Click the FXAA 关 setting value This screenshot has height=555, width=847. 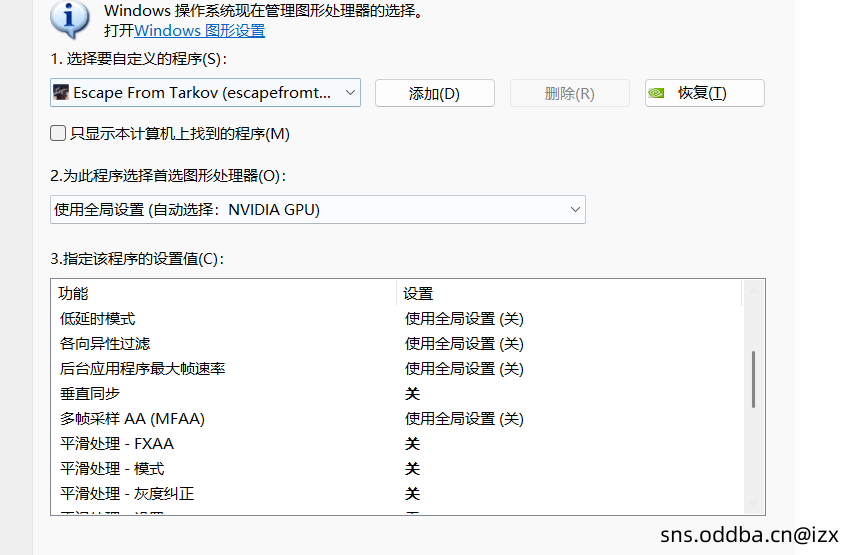[412, 444]
